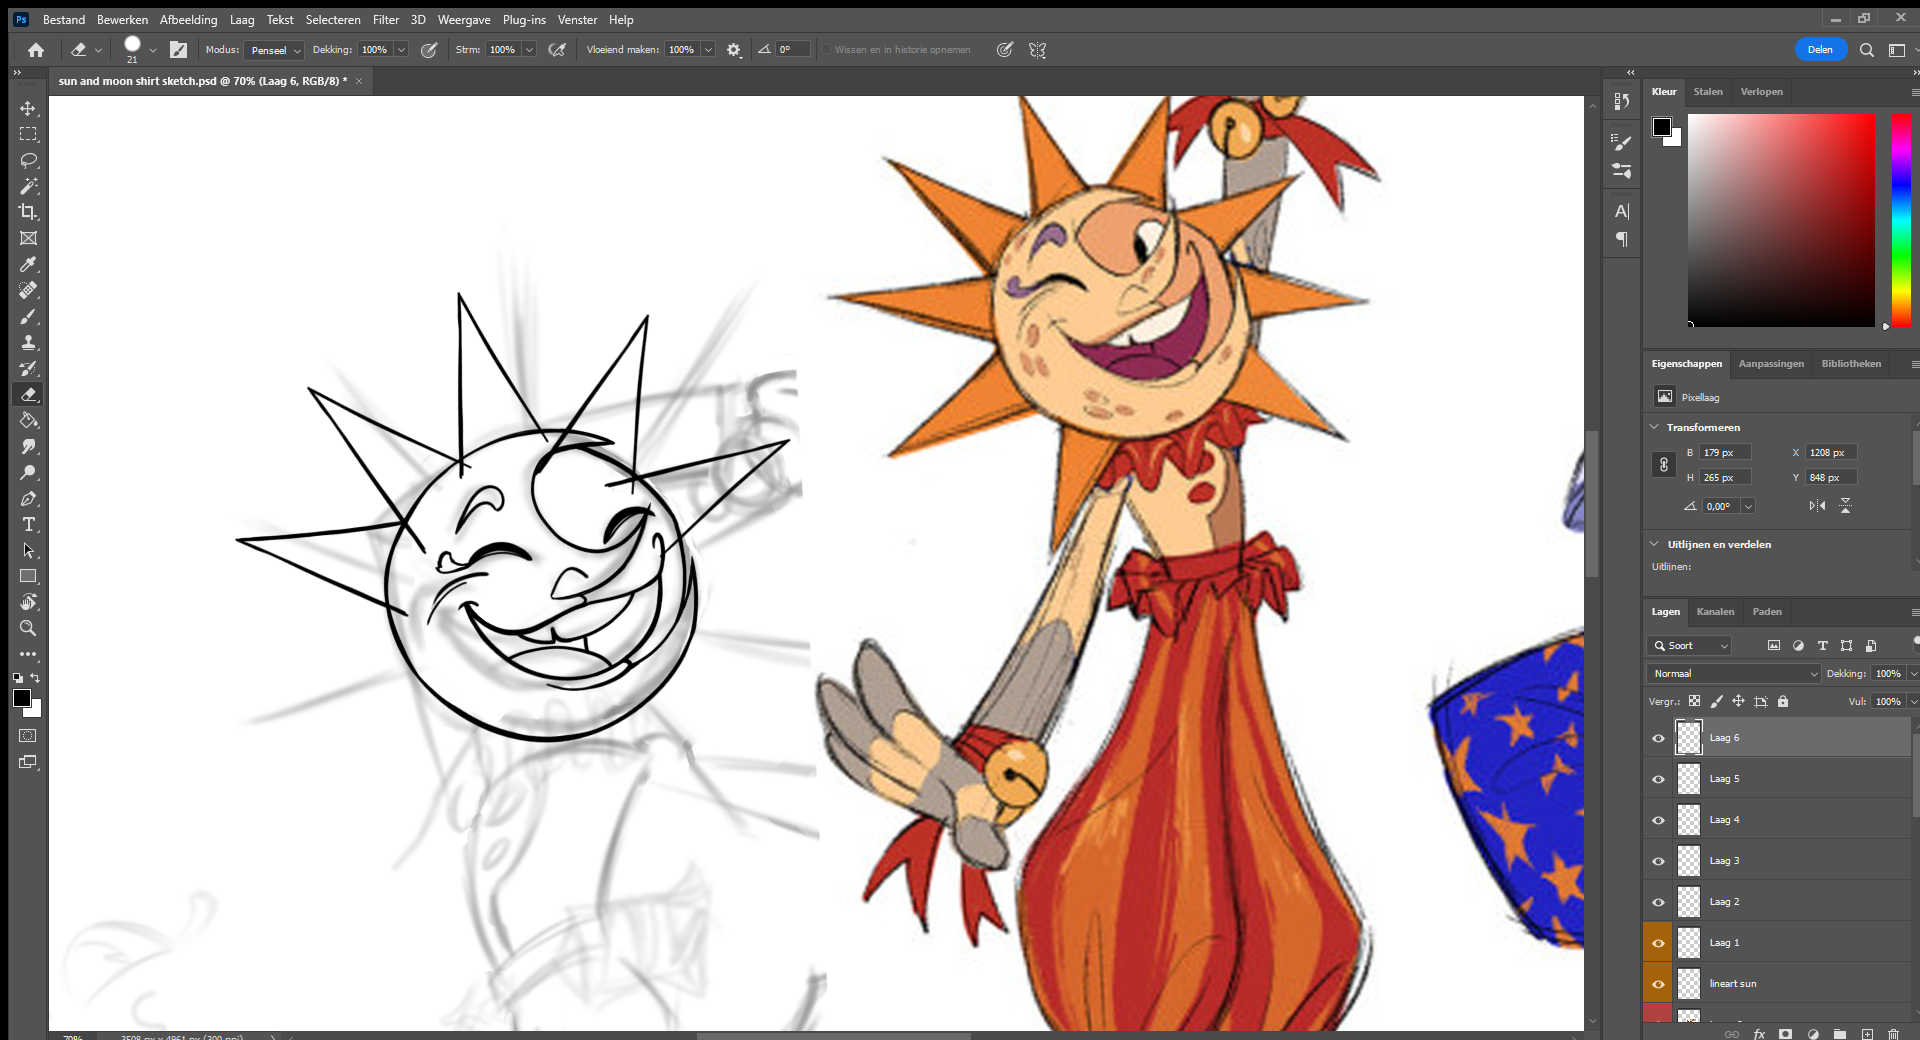The width and height of the screenshot is (1920, 1040).
Task: Hide the Laag 1 layer
Action: [1658, 943]
